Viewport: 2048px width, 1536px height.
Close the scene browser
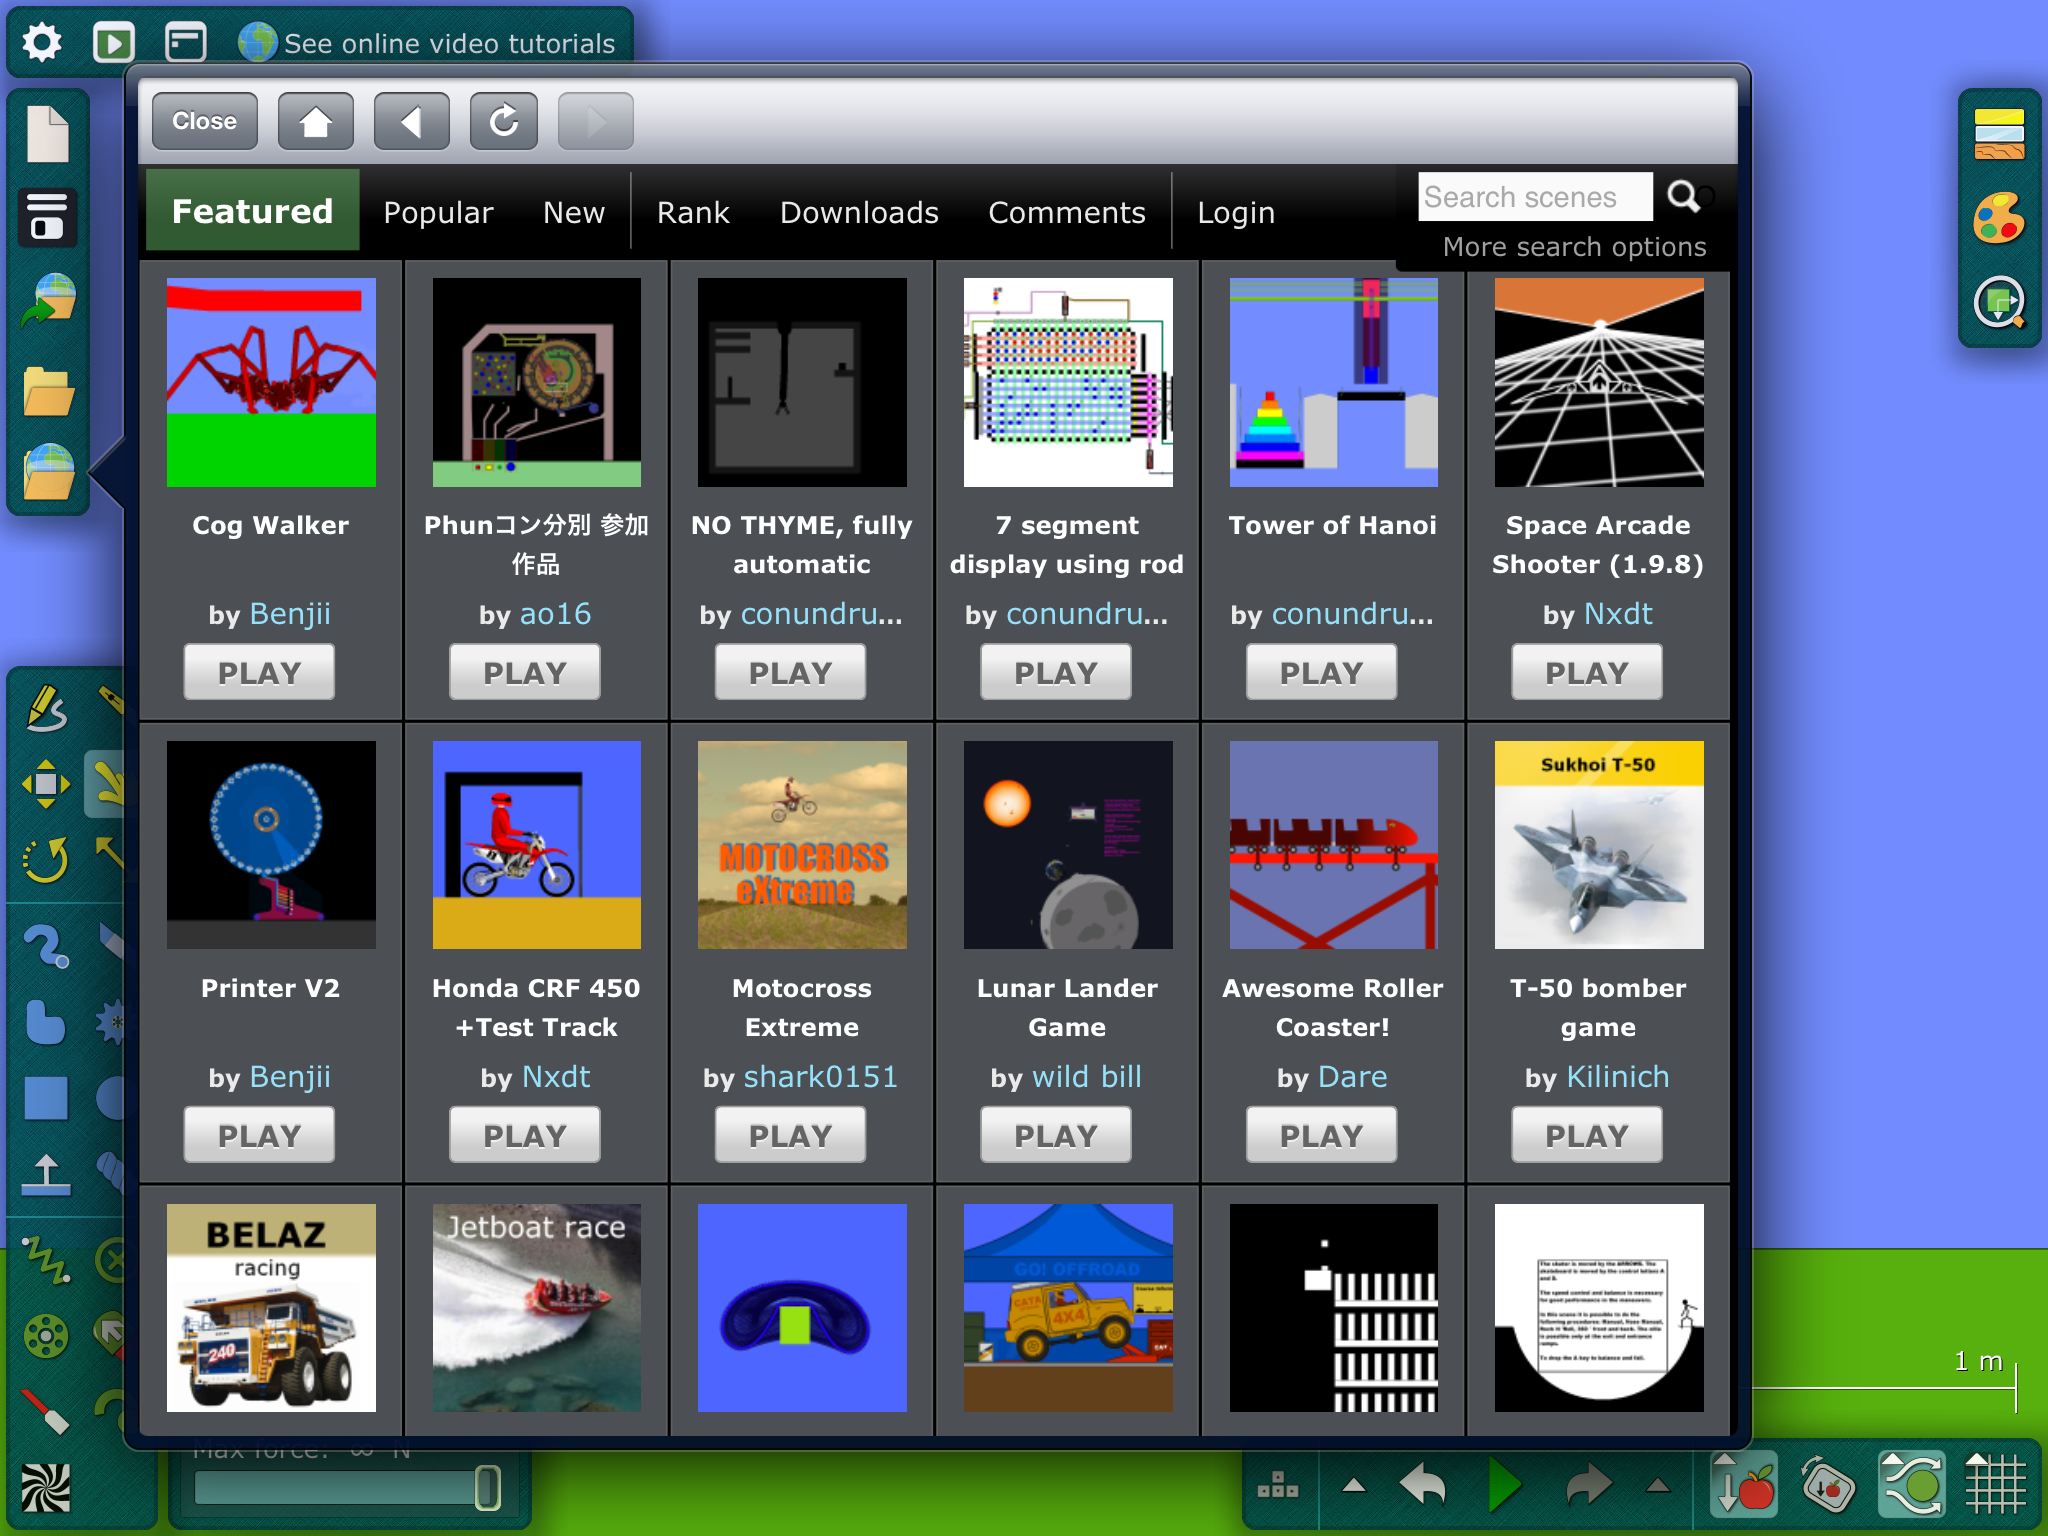[x=205, y=121]
